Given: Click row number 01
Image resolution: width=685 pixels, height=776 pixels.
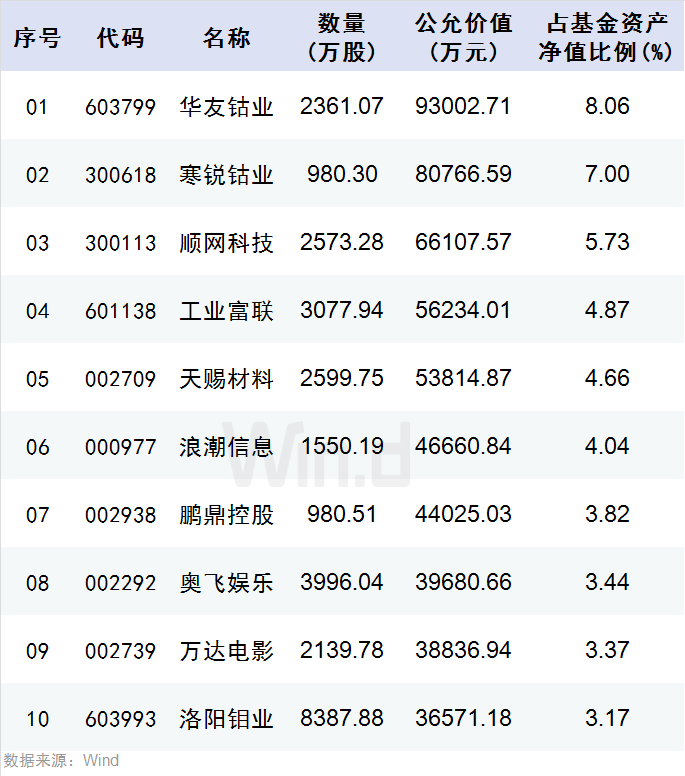Looking at the screenshot, I should tap(37, 107).
